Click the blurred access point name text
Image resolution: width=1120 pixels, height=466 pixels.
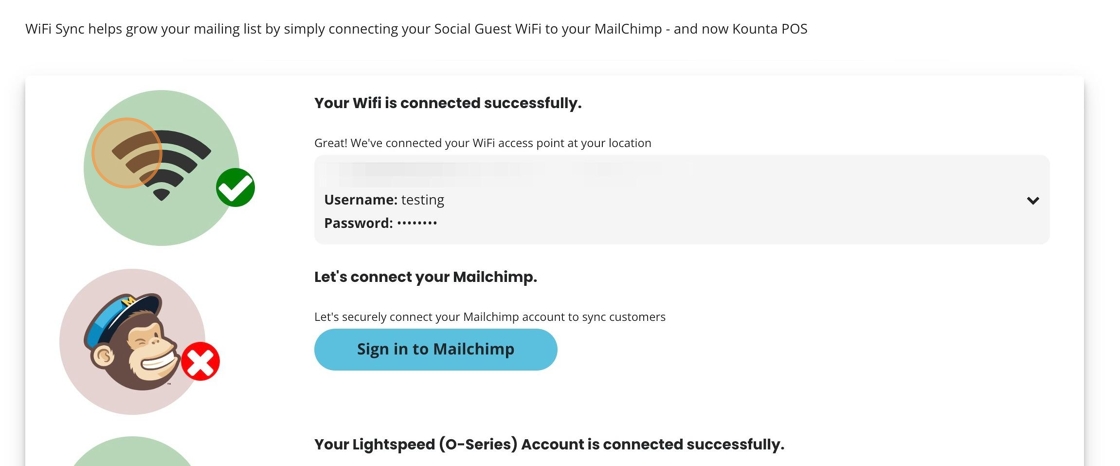tap(480, 171)
